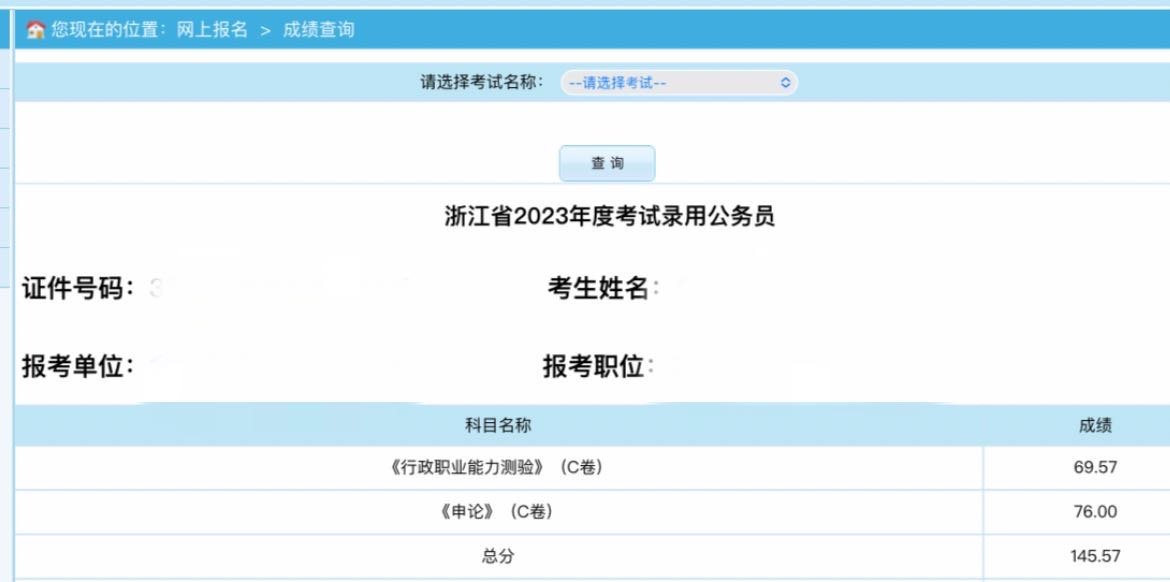Click the 76.00 score cell
This screenshot has width=1170, height=582.
[1095, 512]
